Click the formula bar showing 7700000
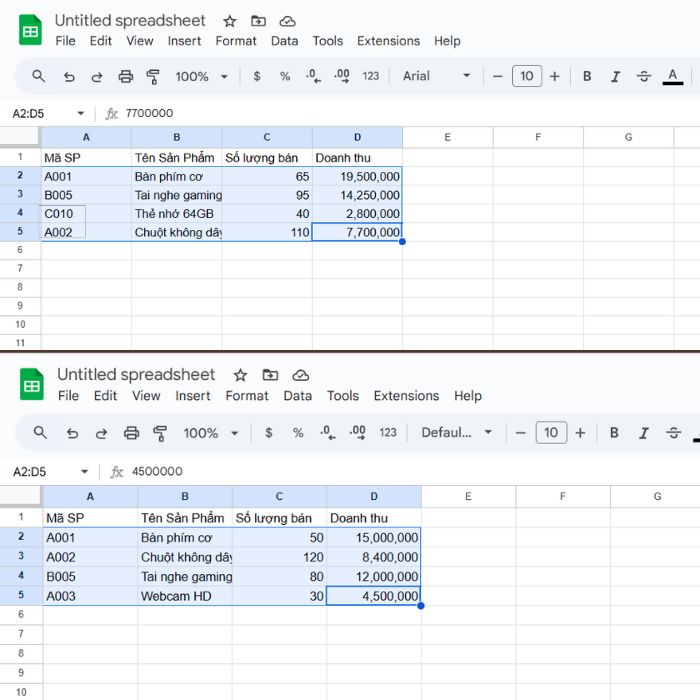 coord(402,113)
